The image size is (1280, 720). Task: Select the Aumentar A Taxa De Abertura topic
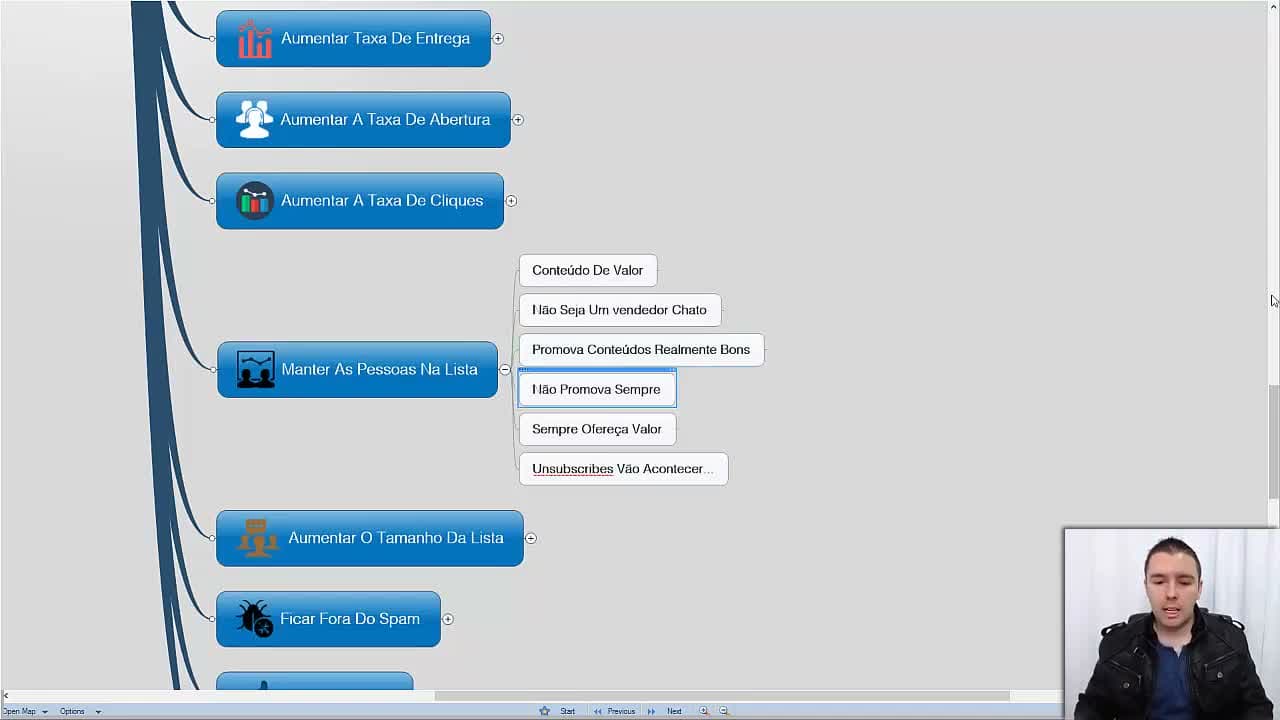[363, 120]
